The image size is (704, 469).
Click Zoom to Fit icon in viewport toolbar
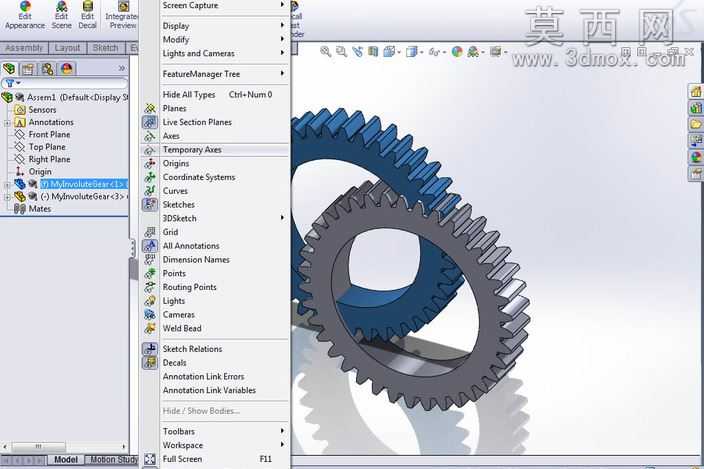325,52
